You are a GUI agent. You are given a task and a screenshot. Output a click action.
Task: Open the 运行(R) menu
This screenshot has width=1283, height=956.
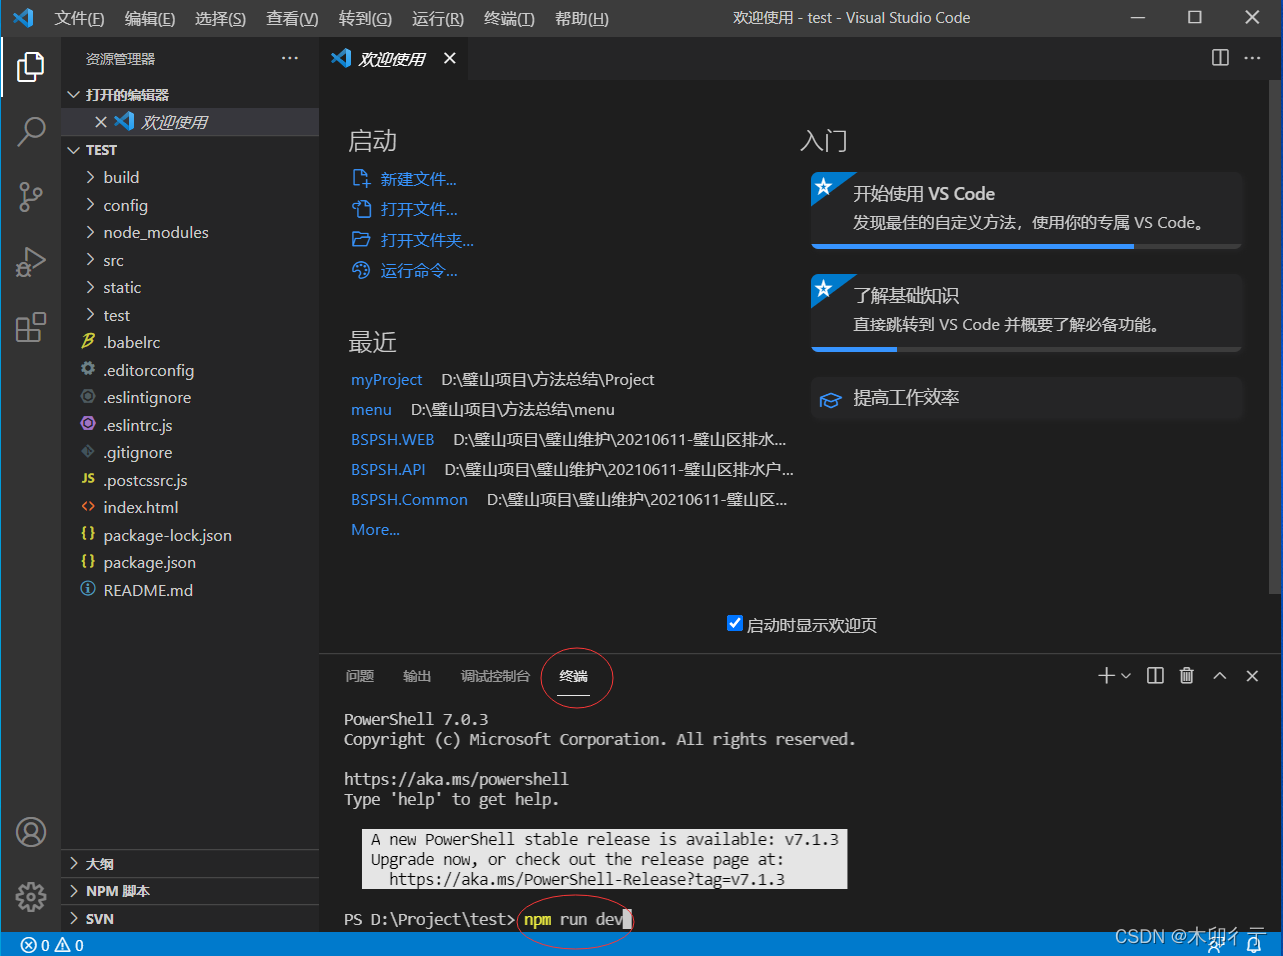(x=438, y=18)
